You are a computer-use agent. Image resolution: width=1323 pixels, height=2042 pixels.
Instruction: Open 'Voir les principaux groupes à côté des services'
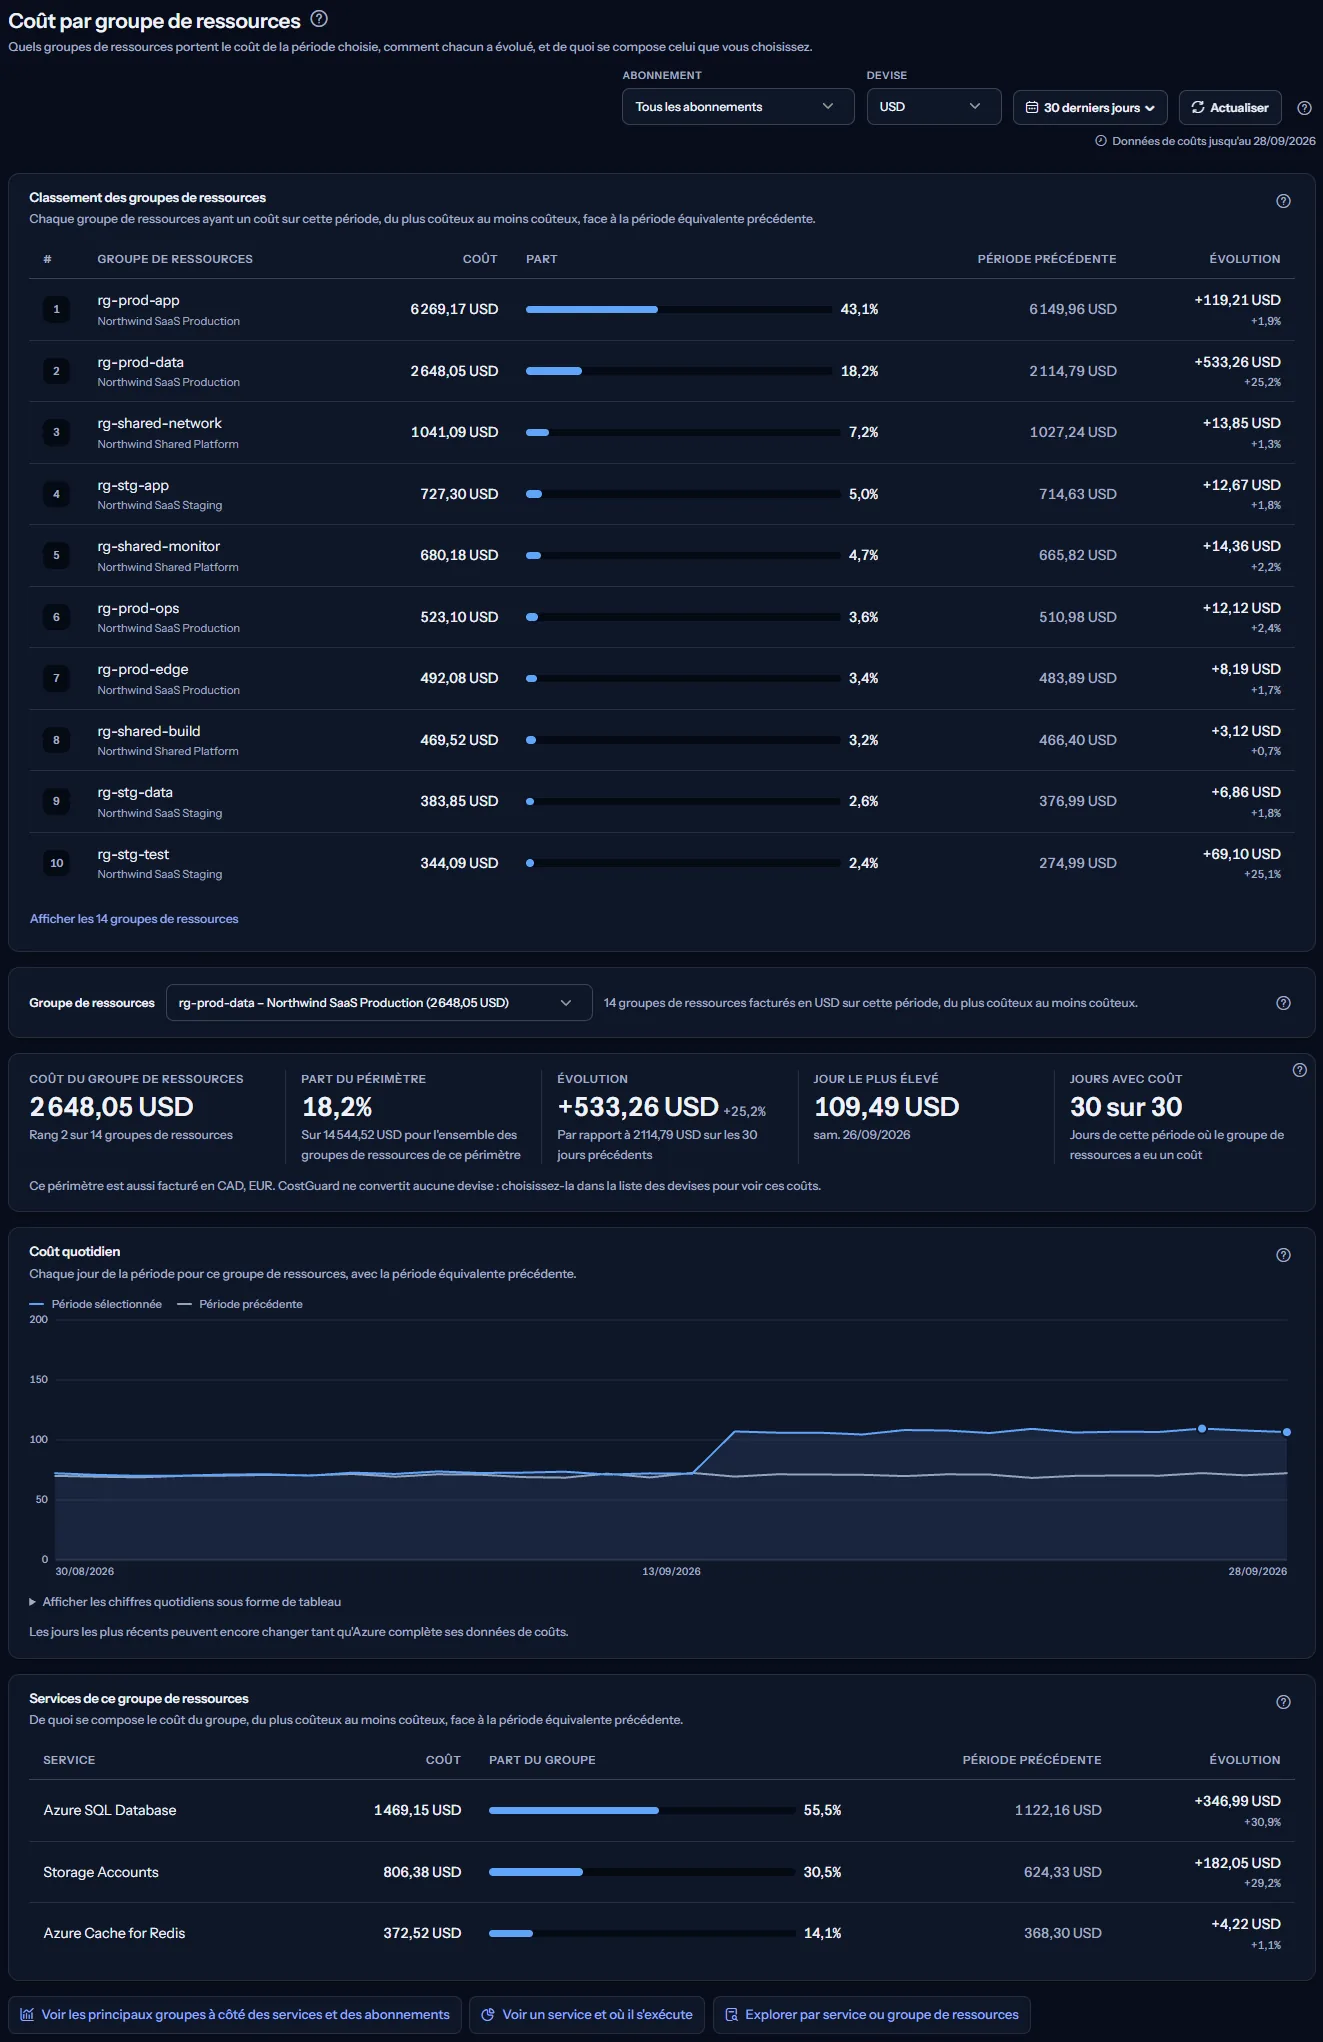coord(235,2015)
